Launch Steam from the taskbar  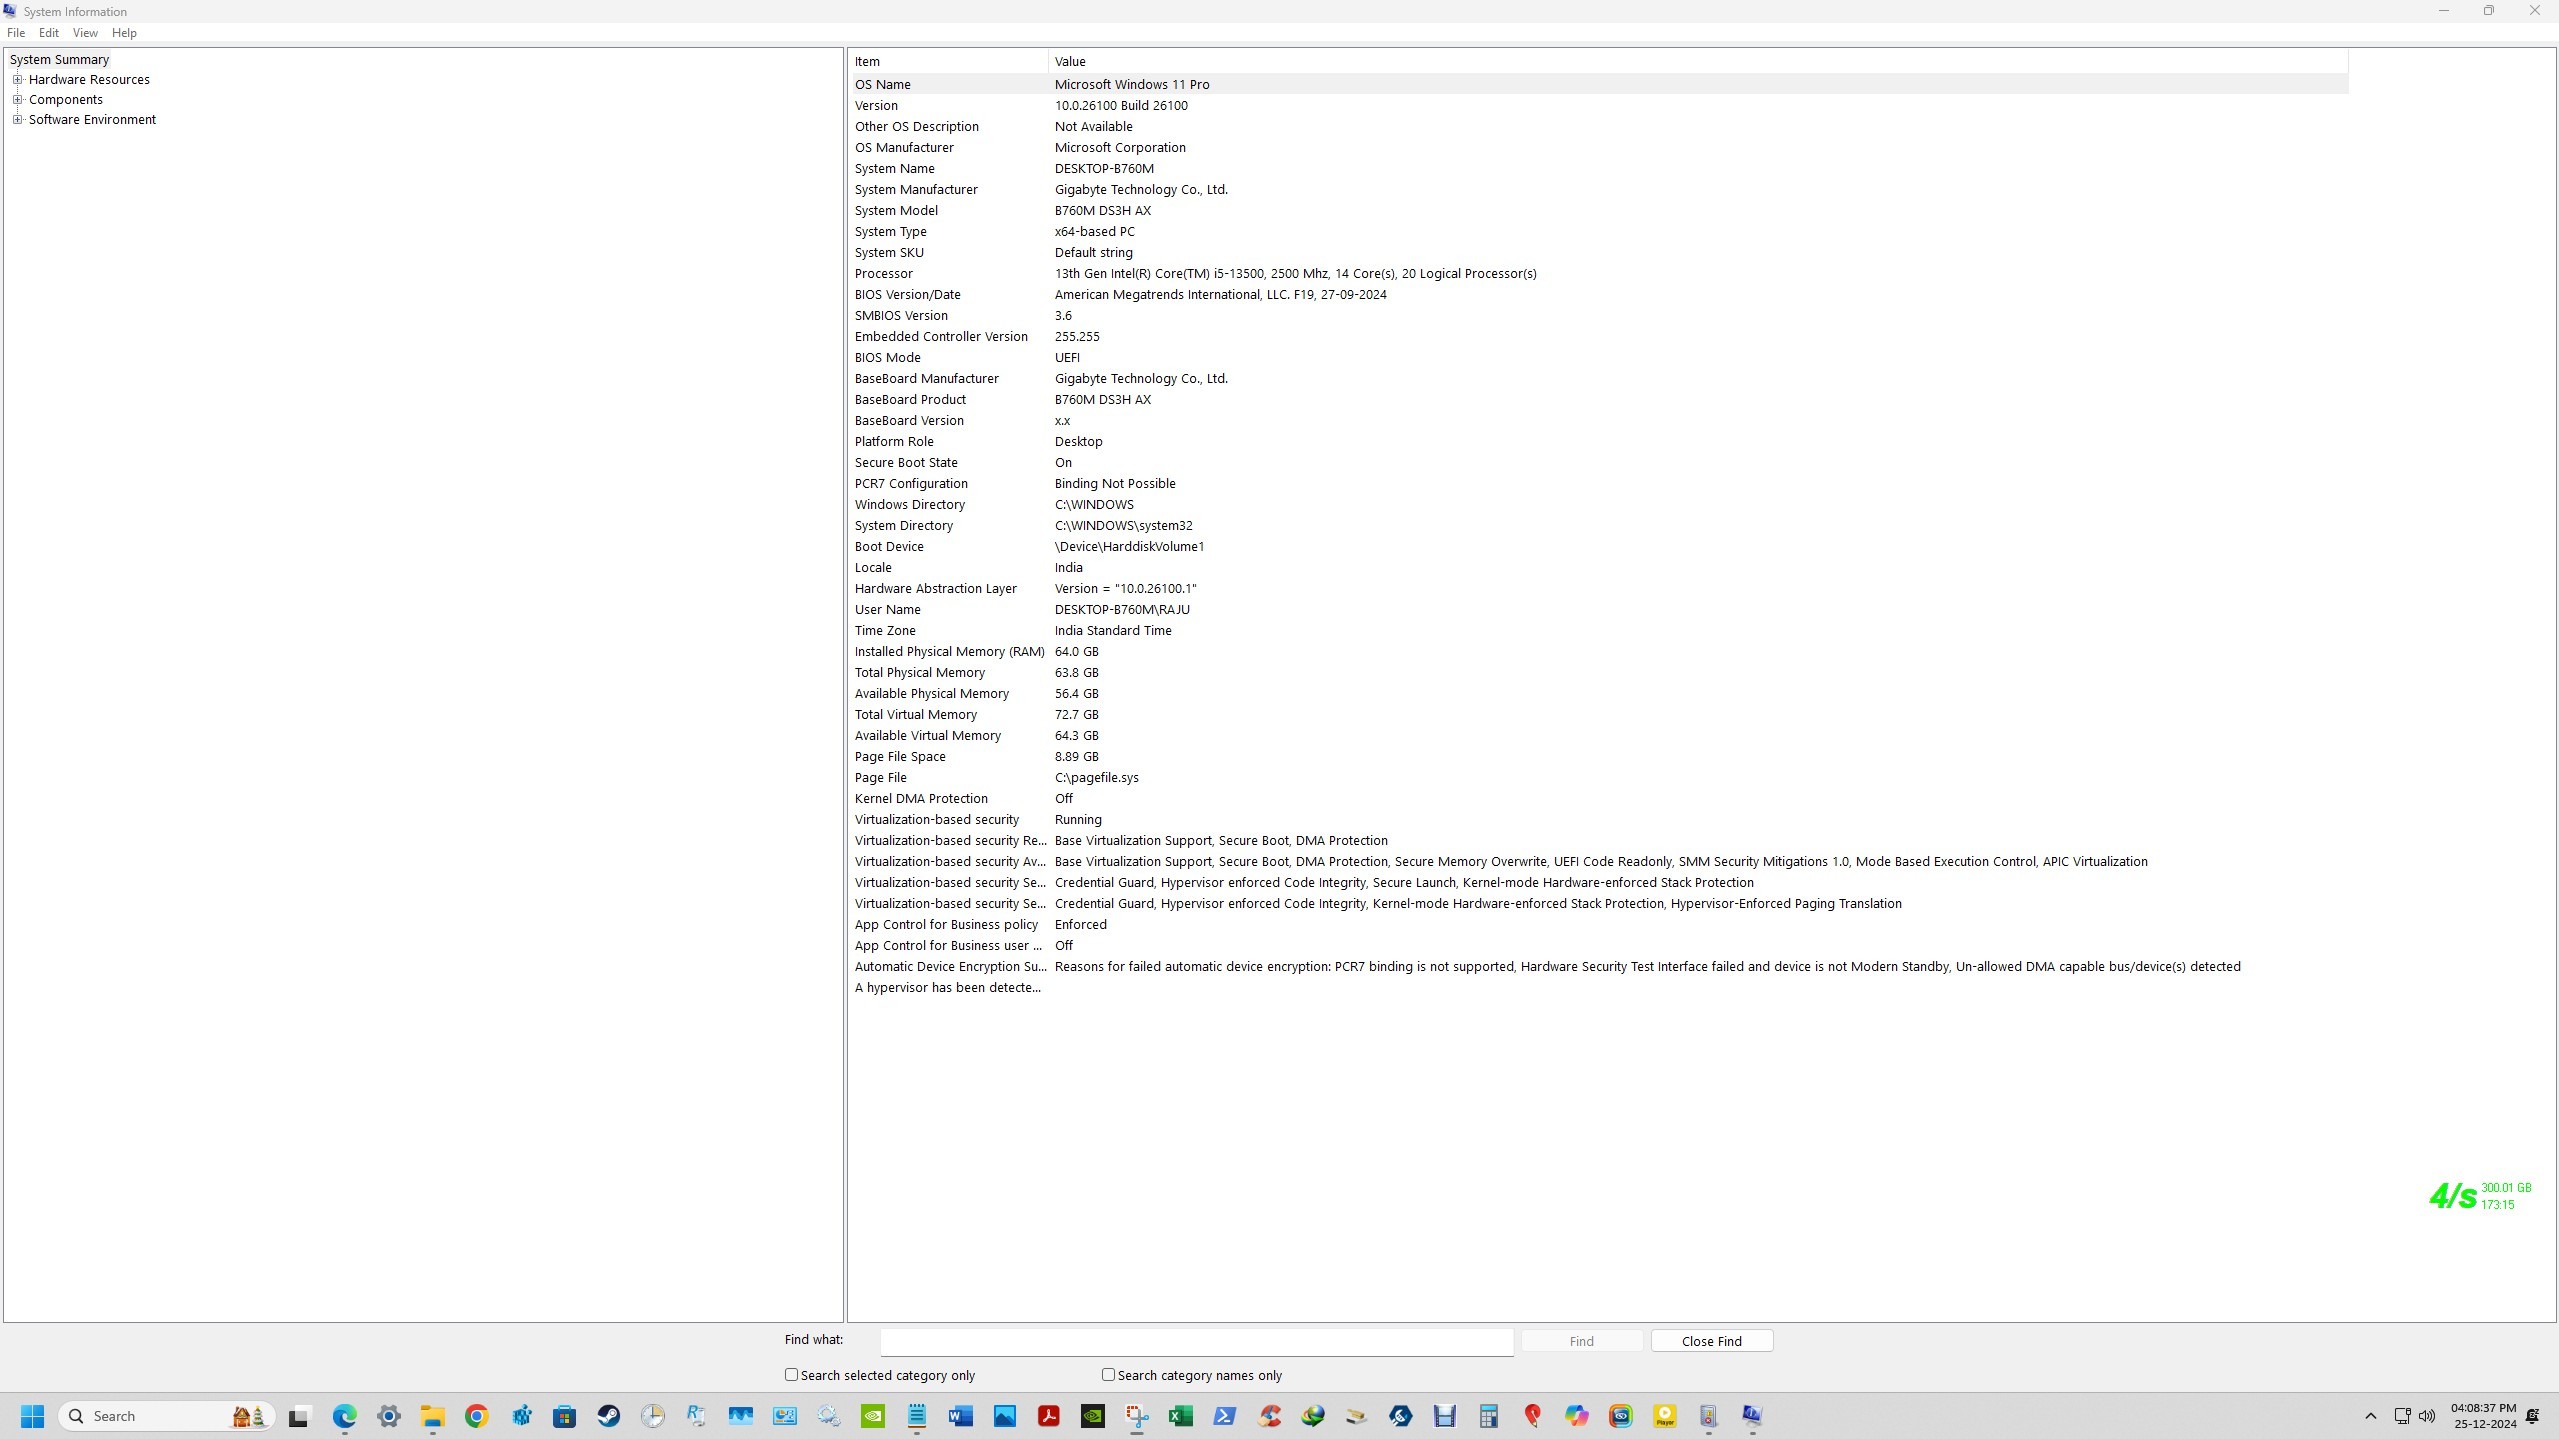pos(609,1416)
